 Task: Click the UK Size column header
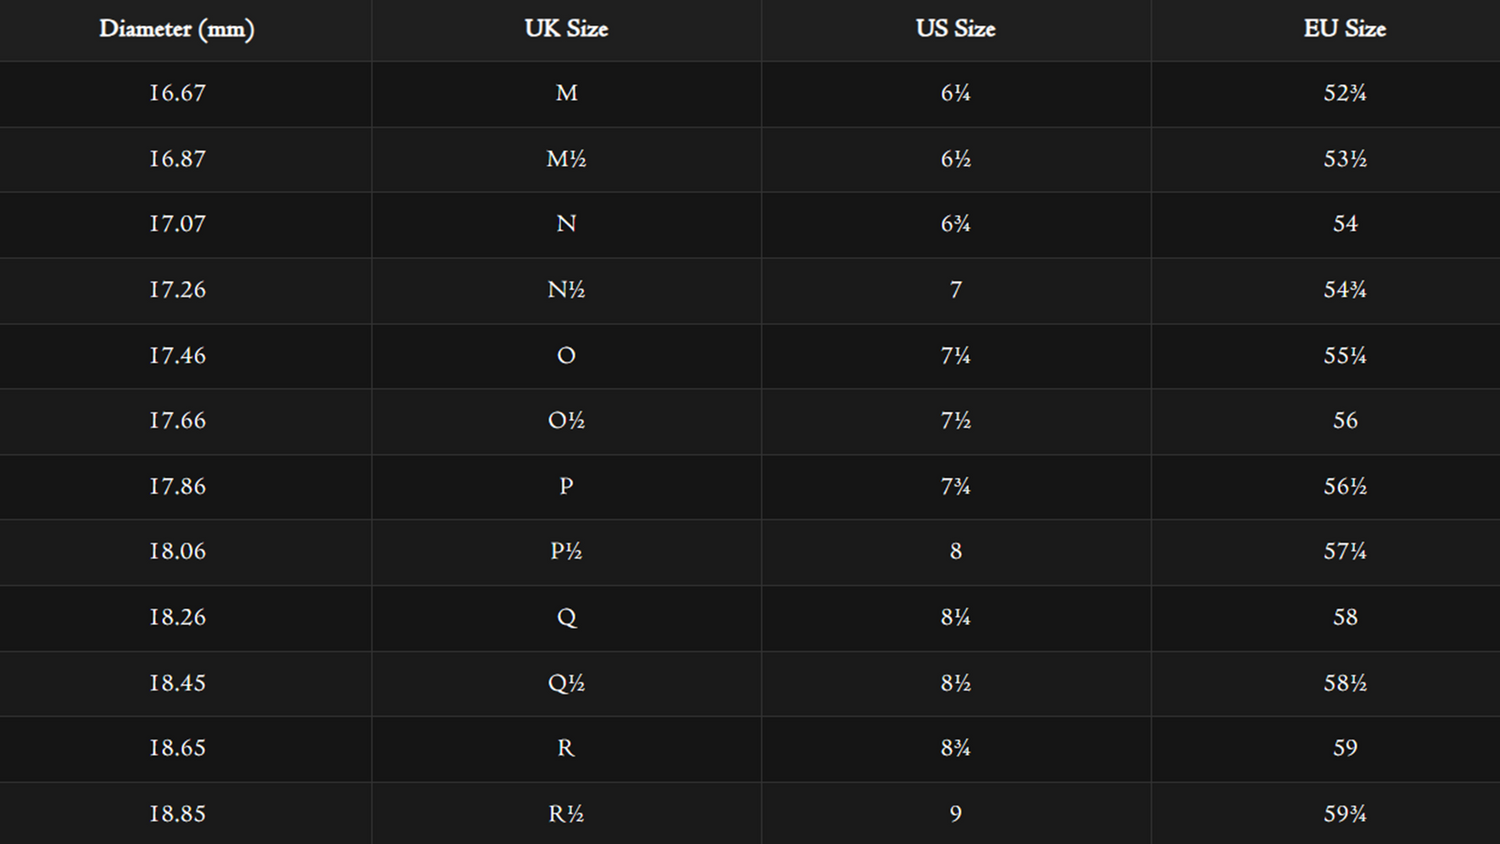tap(566, 29)
